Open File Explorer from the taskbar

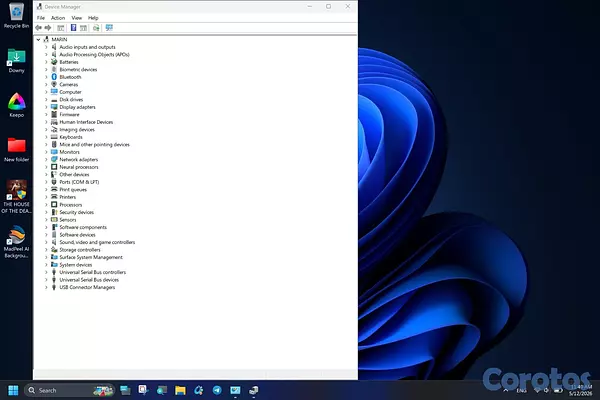[180, 390]
